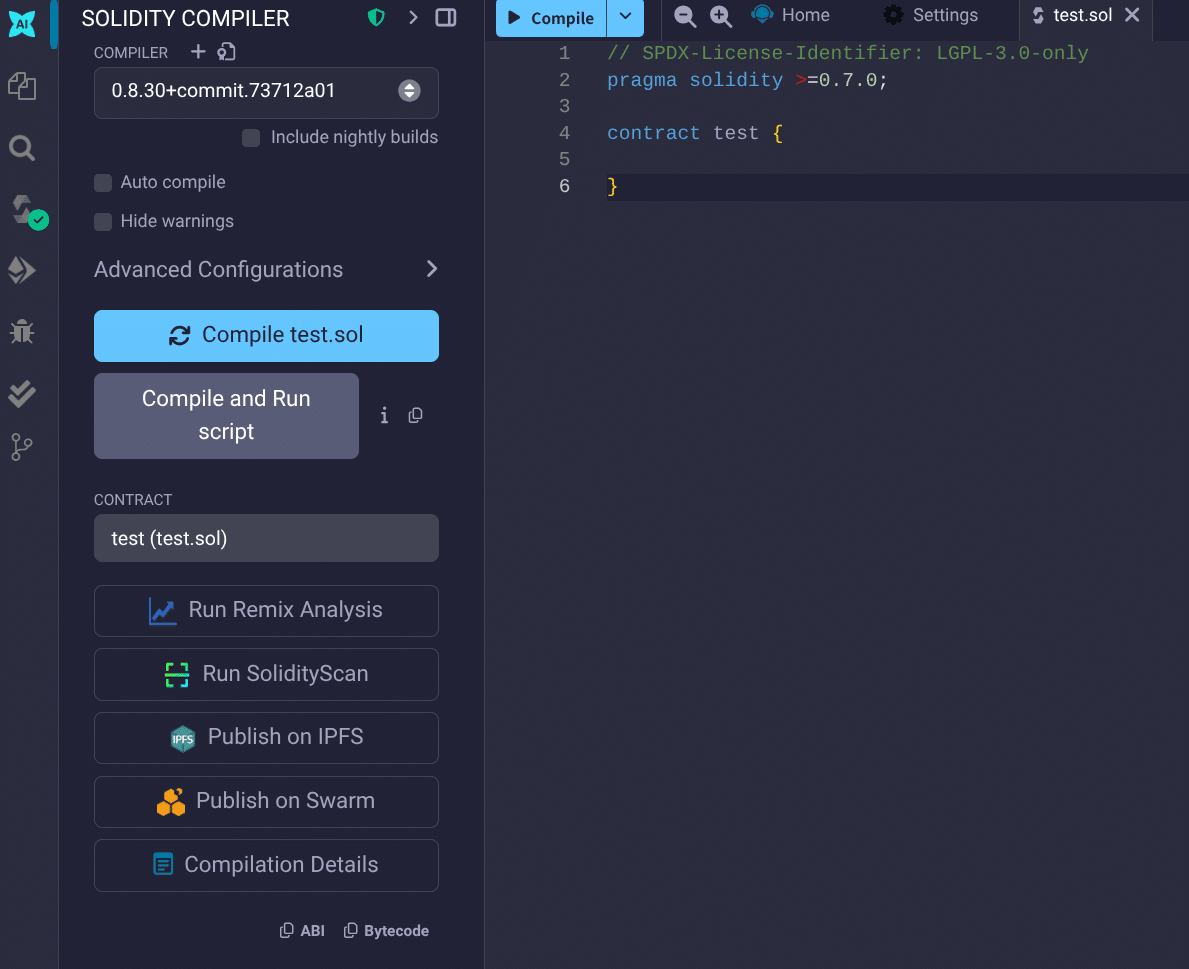This screenshot has width=1189, height=969.
Task: Publish the contract on IPFS
Action: (x=266, y=738)
